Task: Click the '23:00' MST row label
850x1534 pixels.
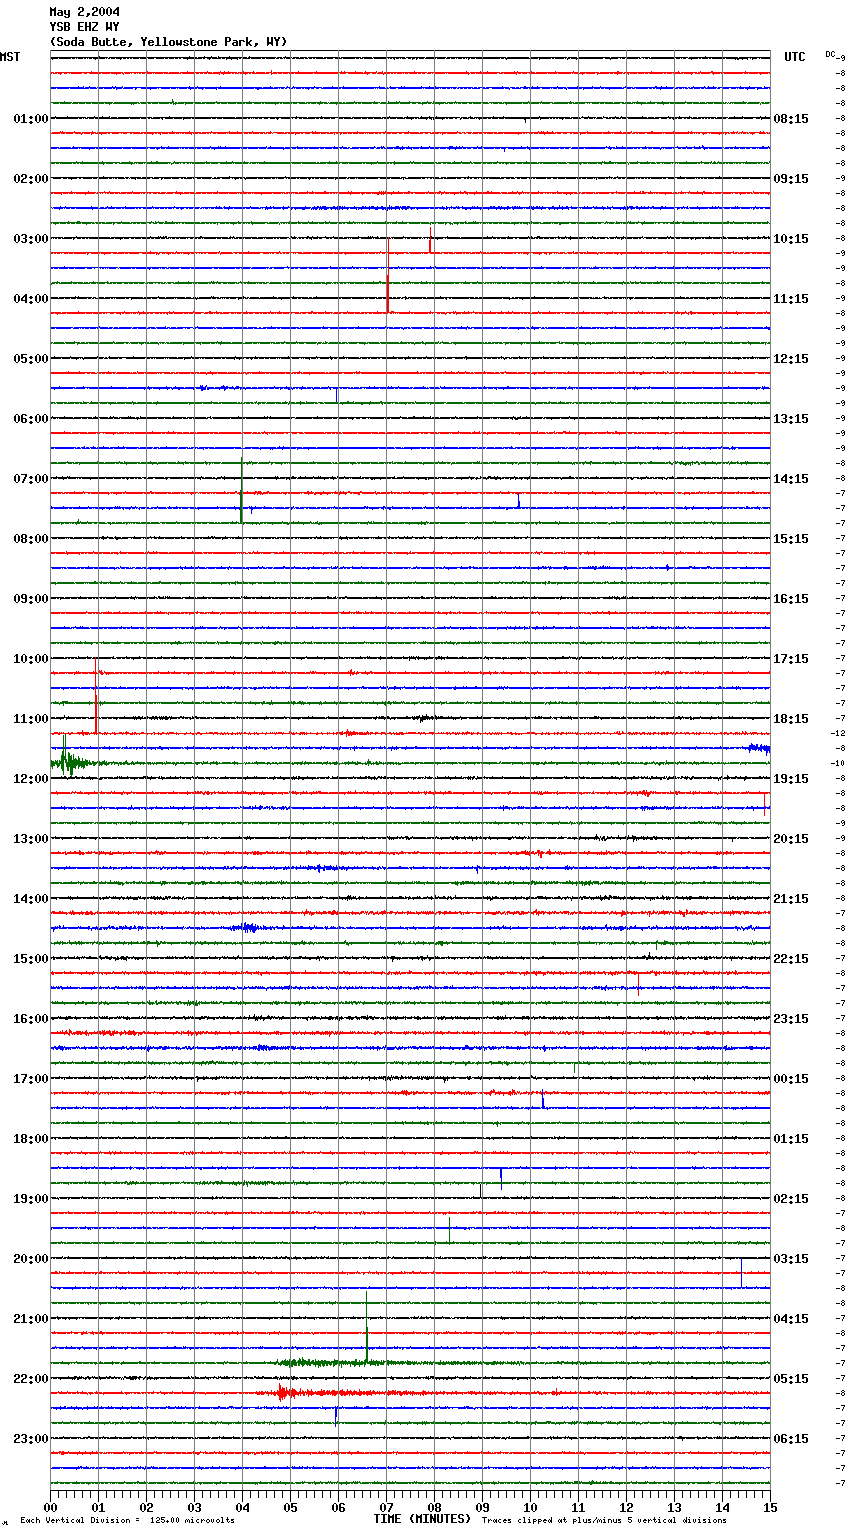Action: [31, 1439]
